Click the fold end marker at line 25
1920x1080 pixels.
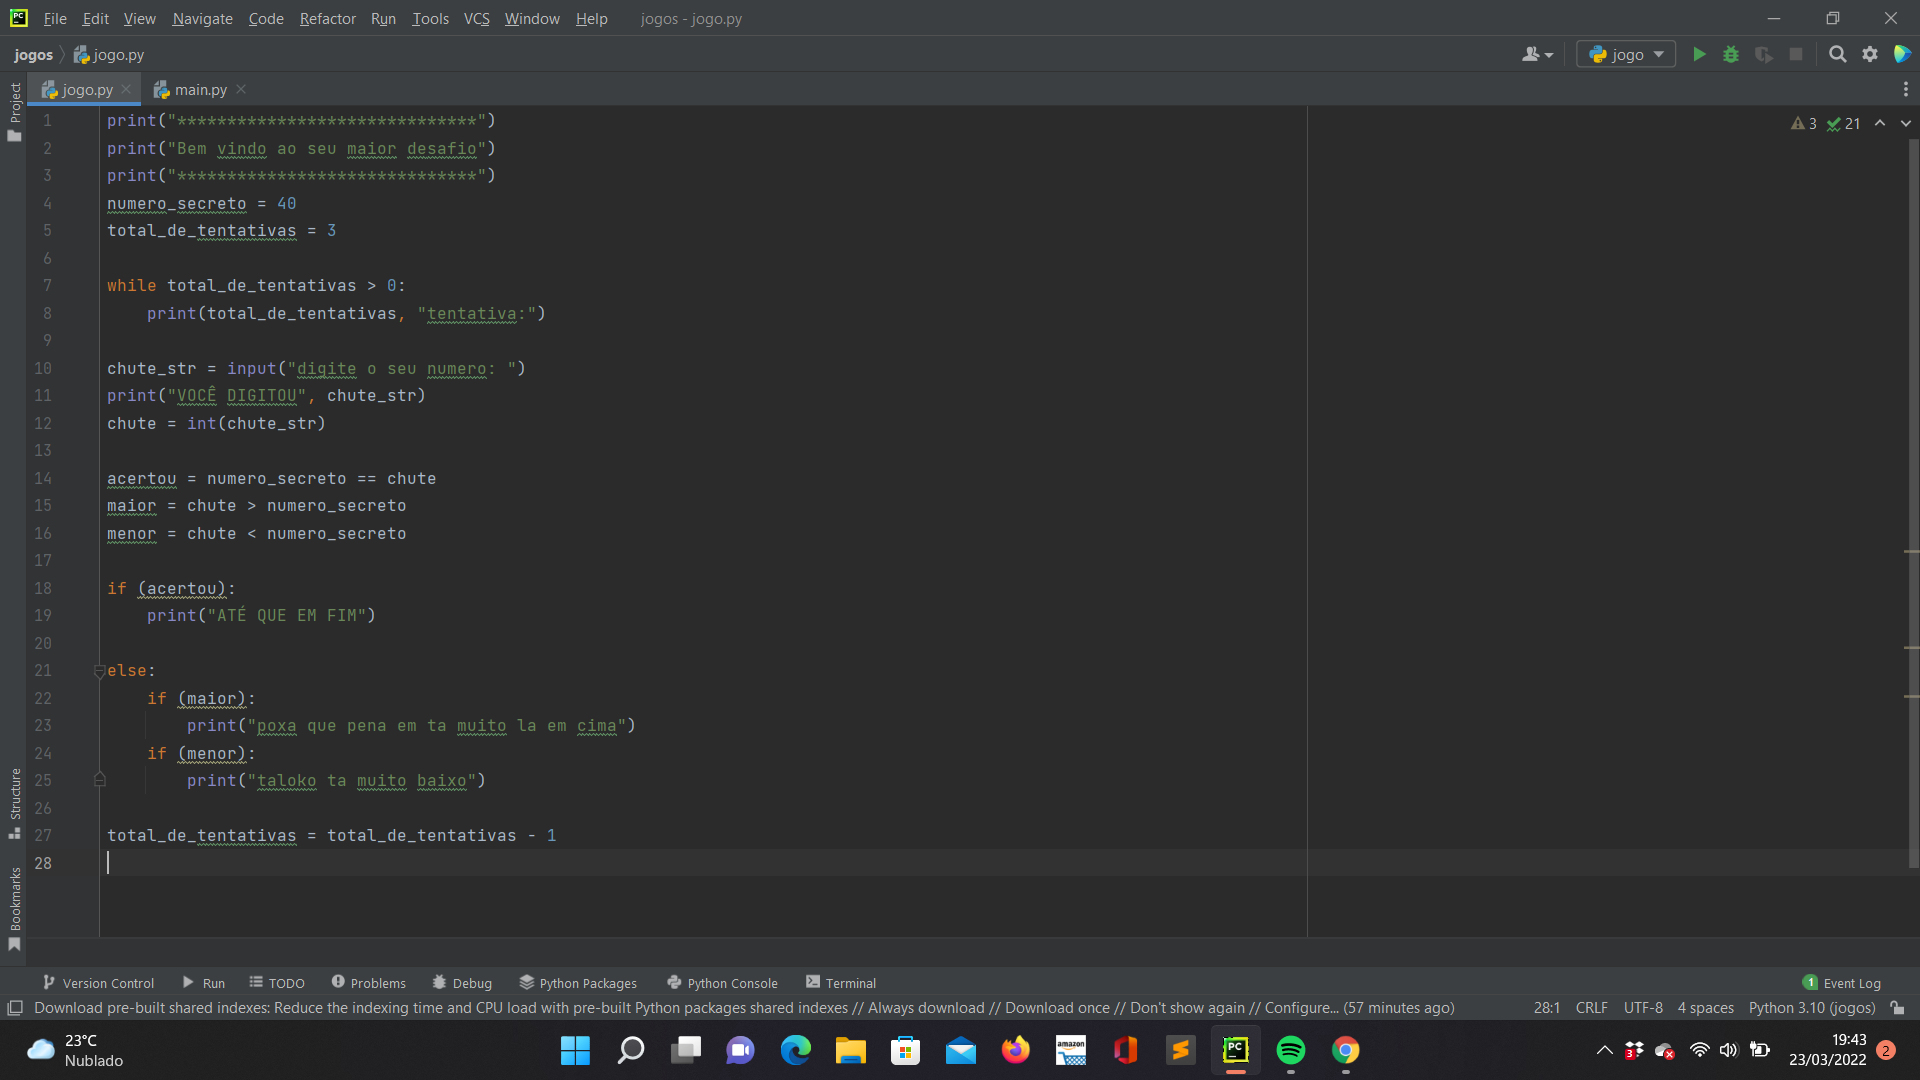100,780
